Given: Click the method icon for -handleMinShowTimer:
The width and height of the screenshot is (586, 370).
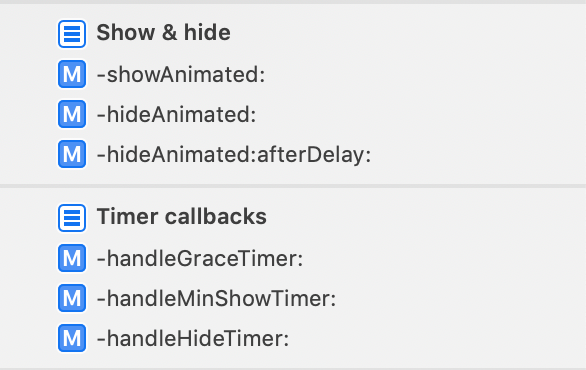Looking at the screenshot, I should 72,298.
